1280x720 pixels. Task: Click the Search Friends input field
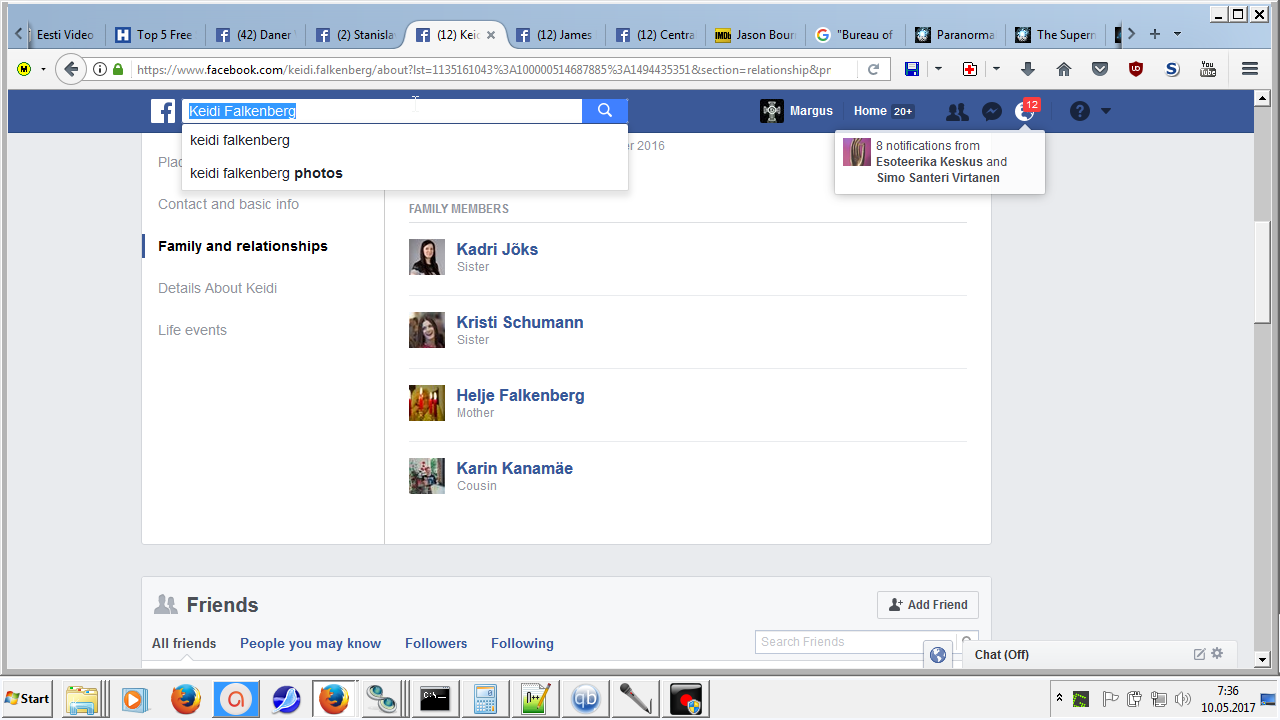(x=856, y=642)
